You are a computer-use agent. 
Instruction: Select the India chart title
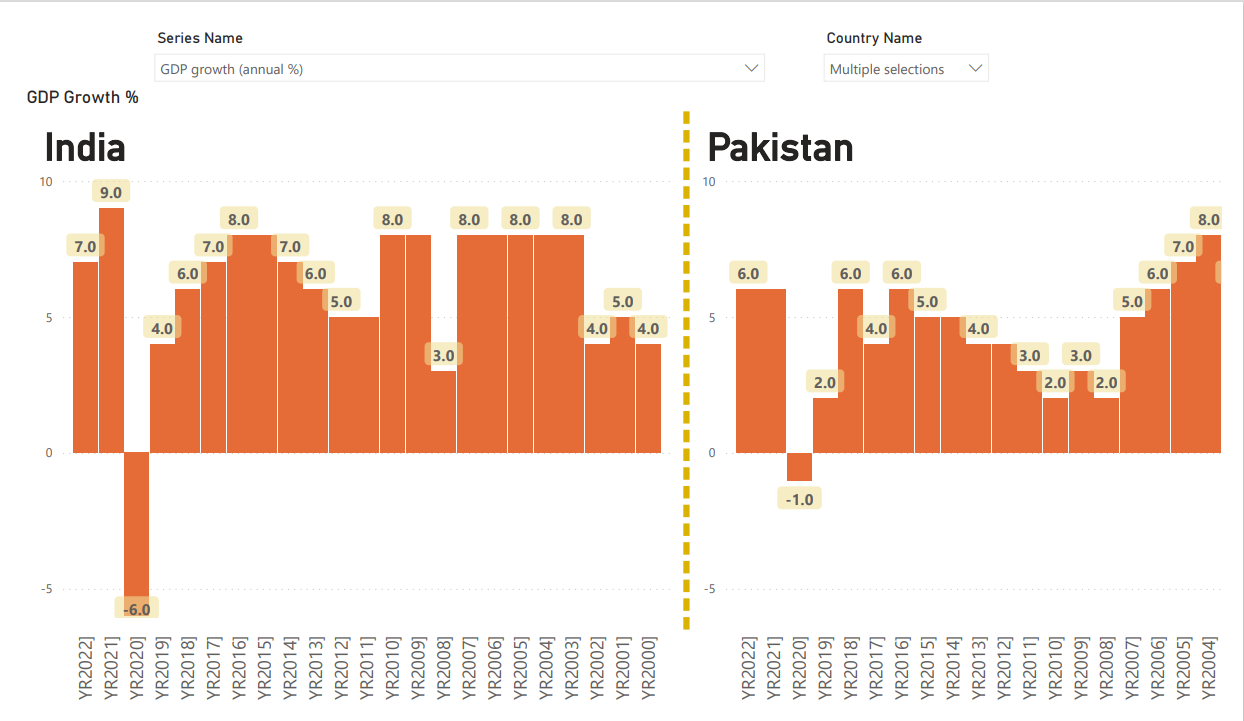point(85,147)
